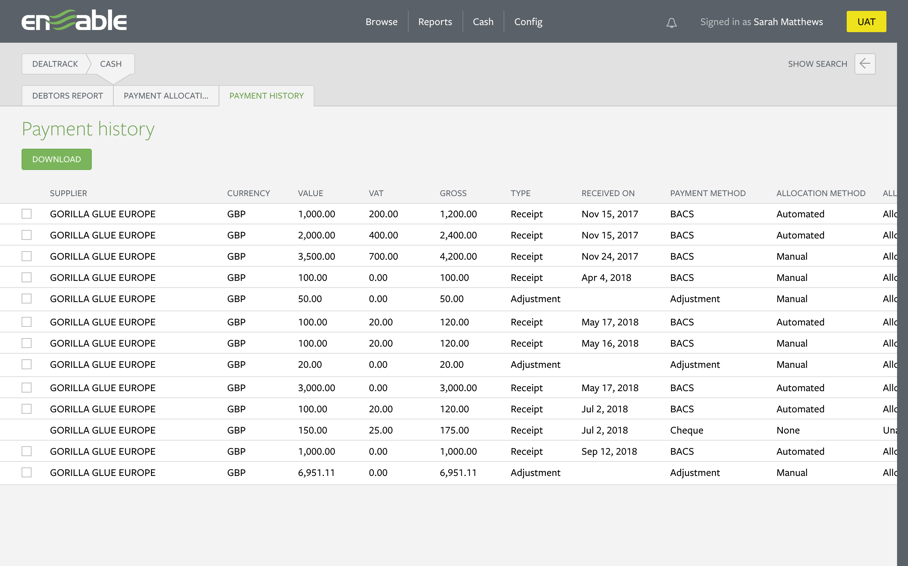Viewport: 908px width, 566px height.
Task: Sort by the Gross column header
Action: (453, 193)
